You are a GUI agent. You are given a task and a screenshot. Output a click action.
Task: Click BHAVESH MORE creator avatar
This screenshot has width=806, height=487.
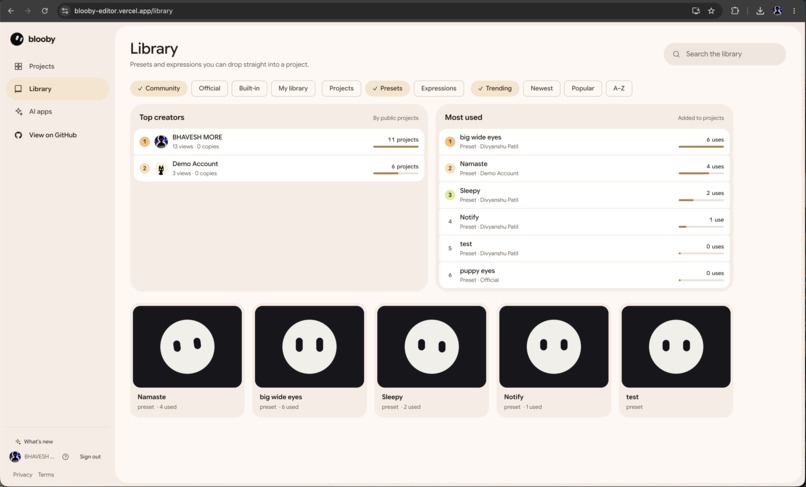tap(161, 141)
